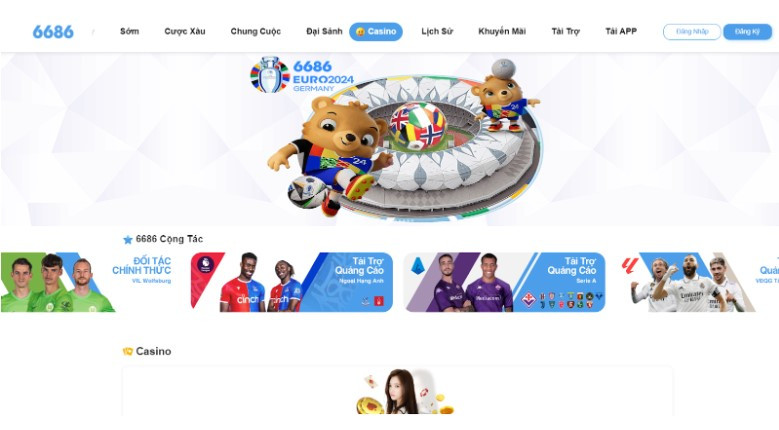The width and height of the screenshot is (779, 430).
Task: Go to Cược Xâu section
Action: (185, 31)
